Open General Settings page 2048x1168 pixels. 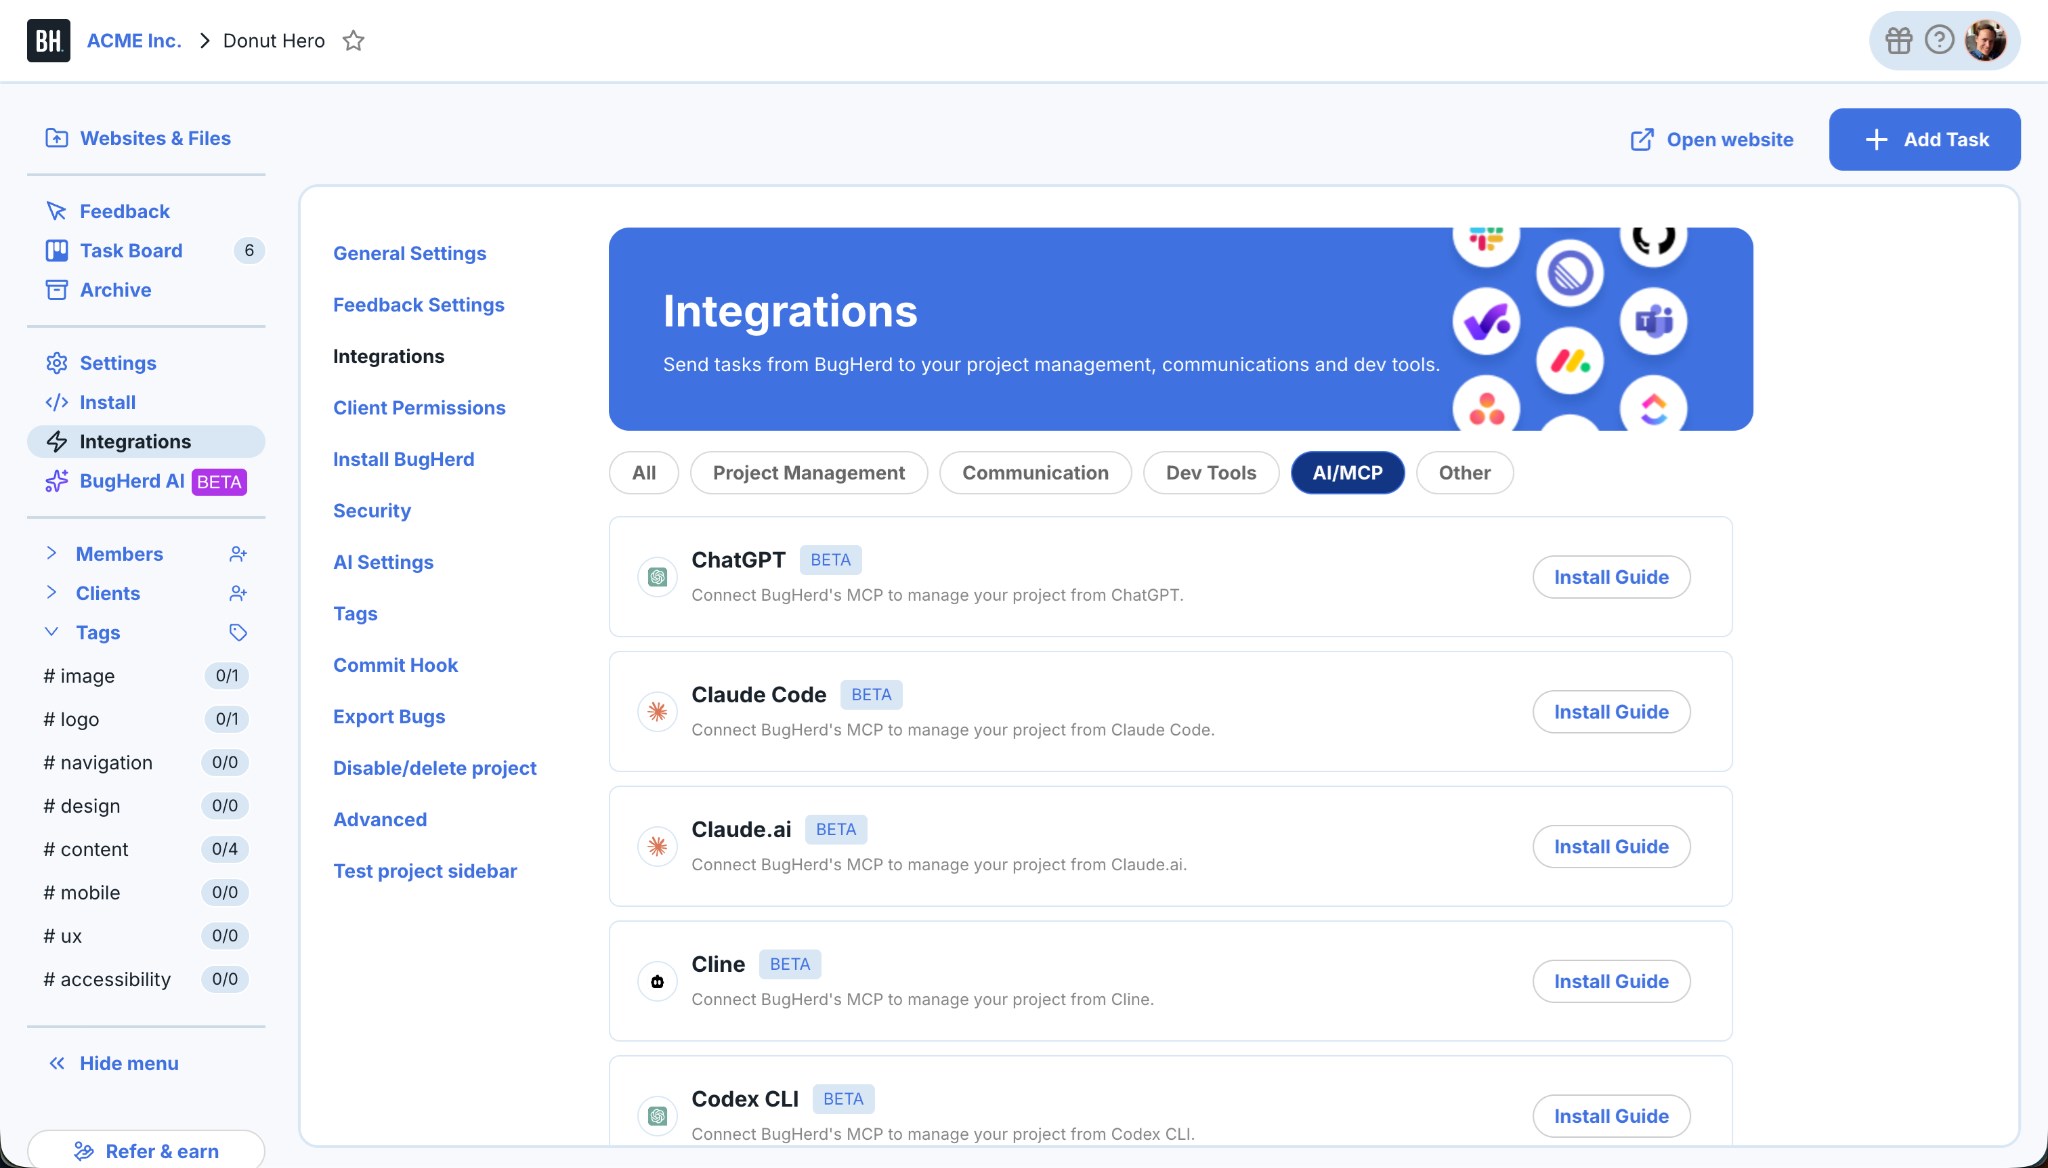click(x=410, y=253)
